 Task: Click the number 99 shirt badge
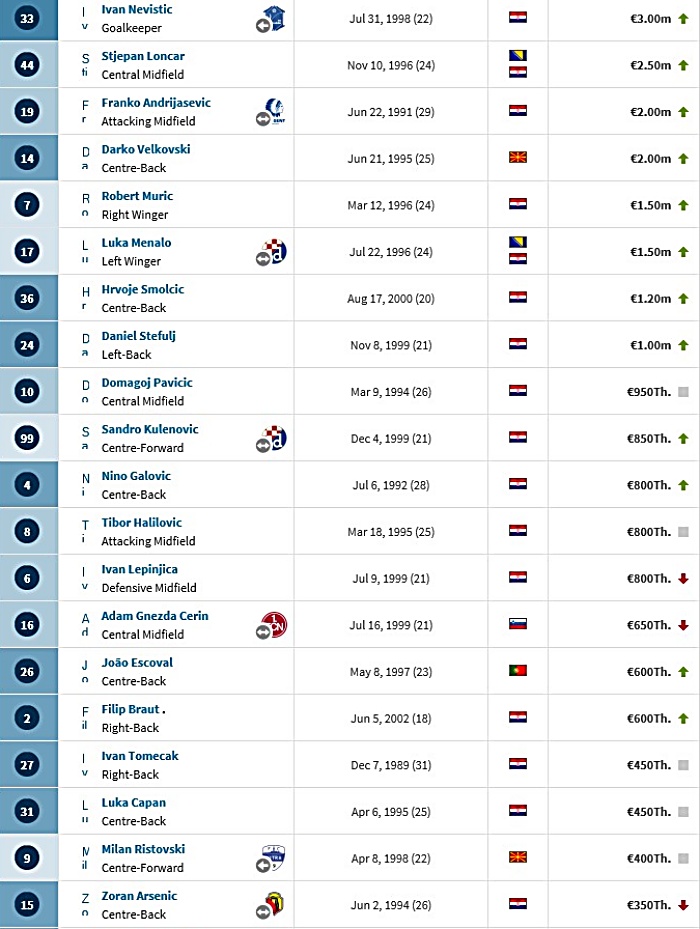click(x=27, y=438)
